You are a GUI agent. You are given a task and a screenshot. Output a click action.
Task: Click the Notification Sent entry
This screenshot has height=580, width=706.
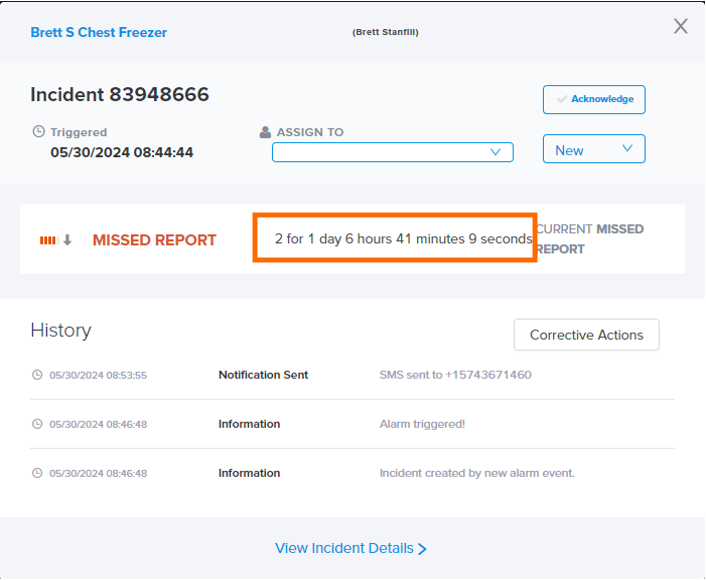pos(263,375)
